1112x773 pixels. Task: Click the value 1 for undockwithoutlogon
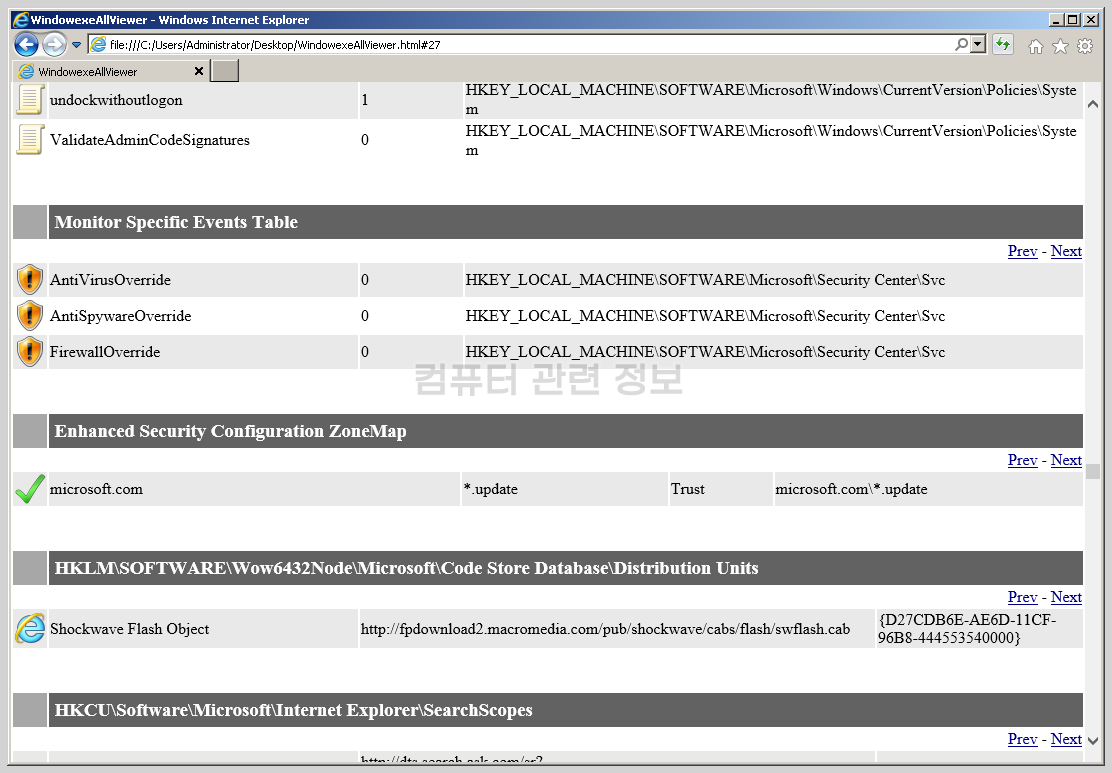[365, 100]
